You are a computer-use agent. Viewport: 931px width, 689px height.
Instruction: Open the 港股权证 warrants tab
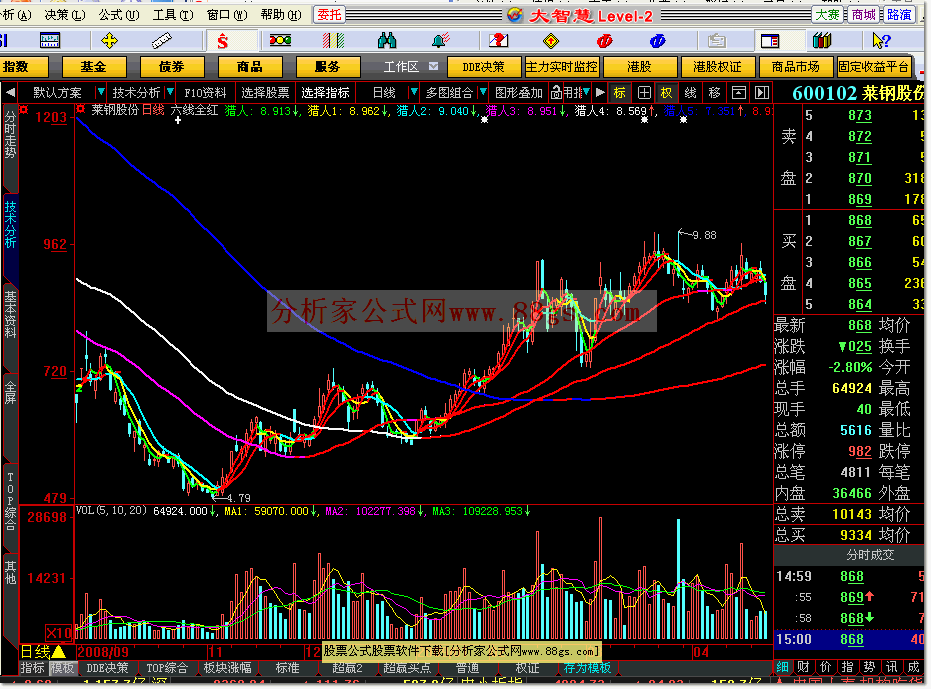pos(717,67)
